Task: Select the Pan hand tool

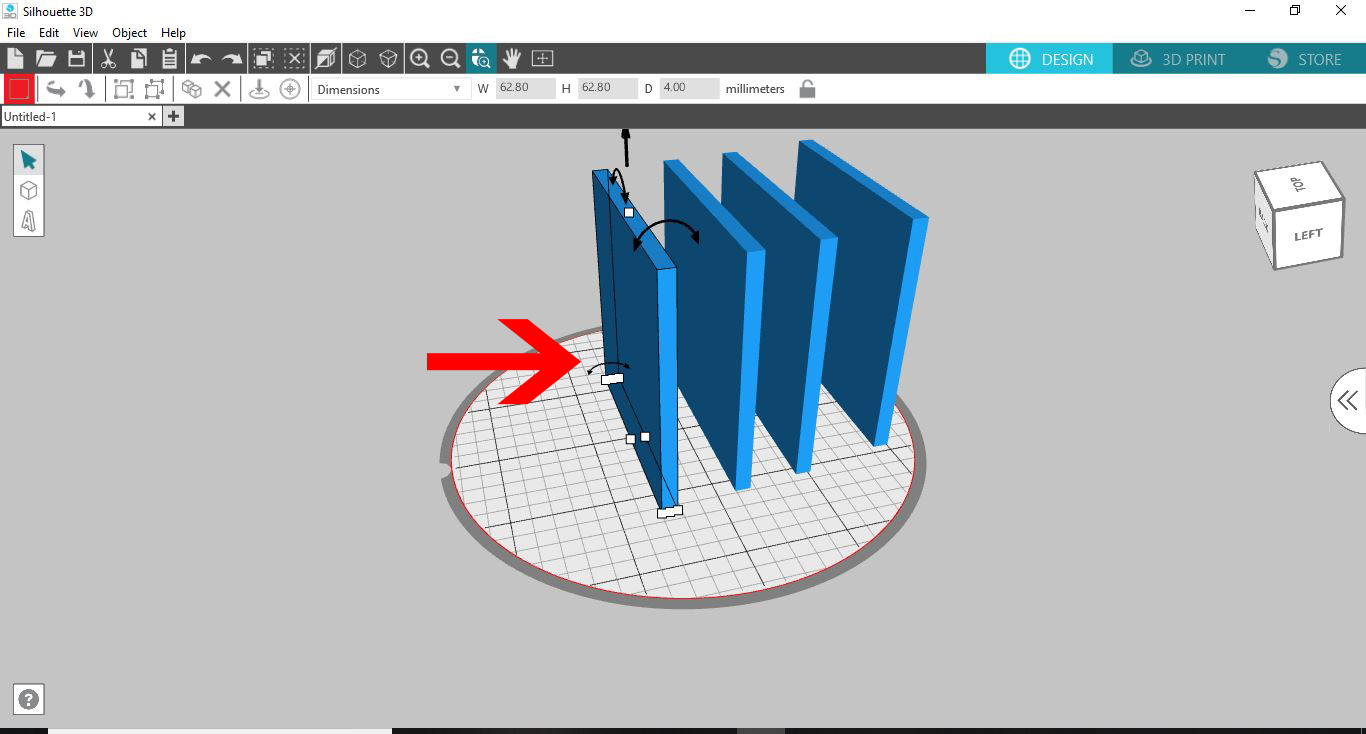Action: coord(512,58)
